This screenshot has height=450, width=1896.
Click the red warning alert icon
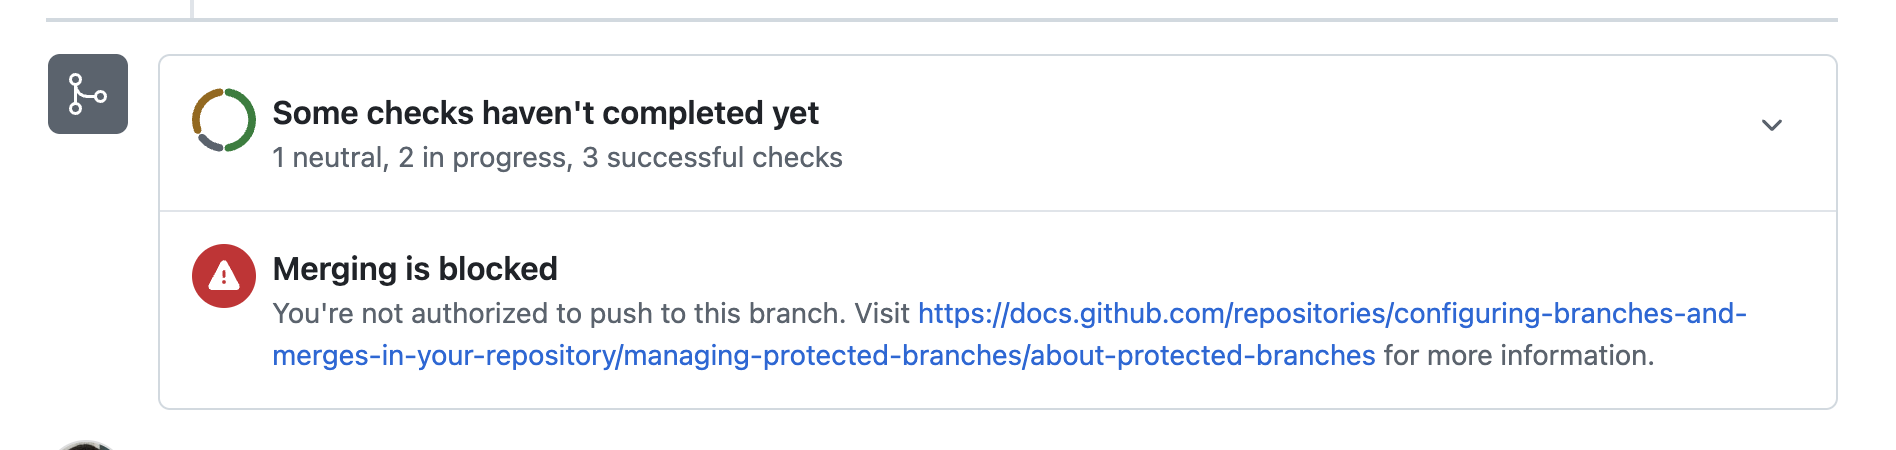(224, 276)
